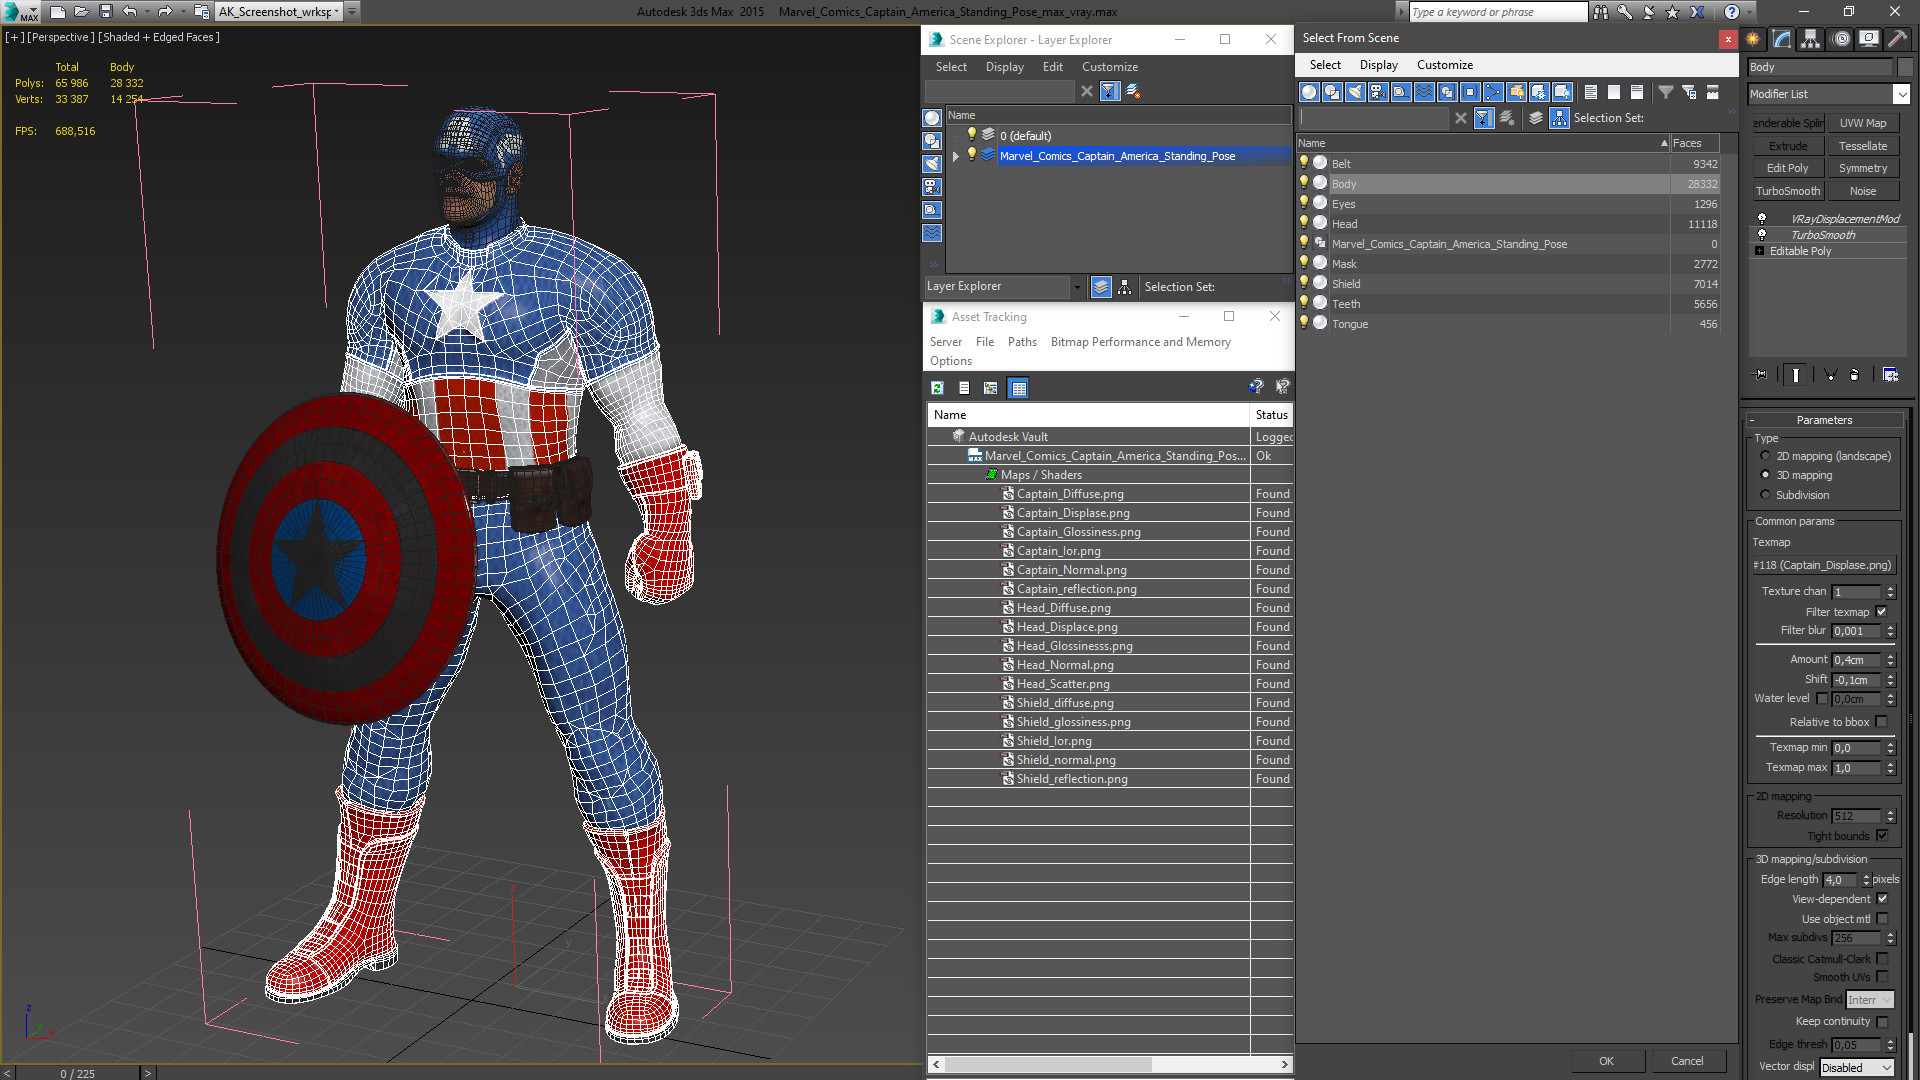This screenshot has height=1080, width=1920.
Task: Toggle Relative to bbox checkbox
Action: coord(1881,722)
